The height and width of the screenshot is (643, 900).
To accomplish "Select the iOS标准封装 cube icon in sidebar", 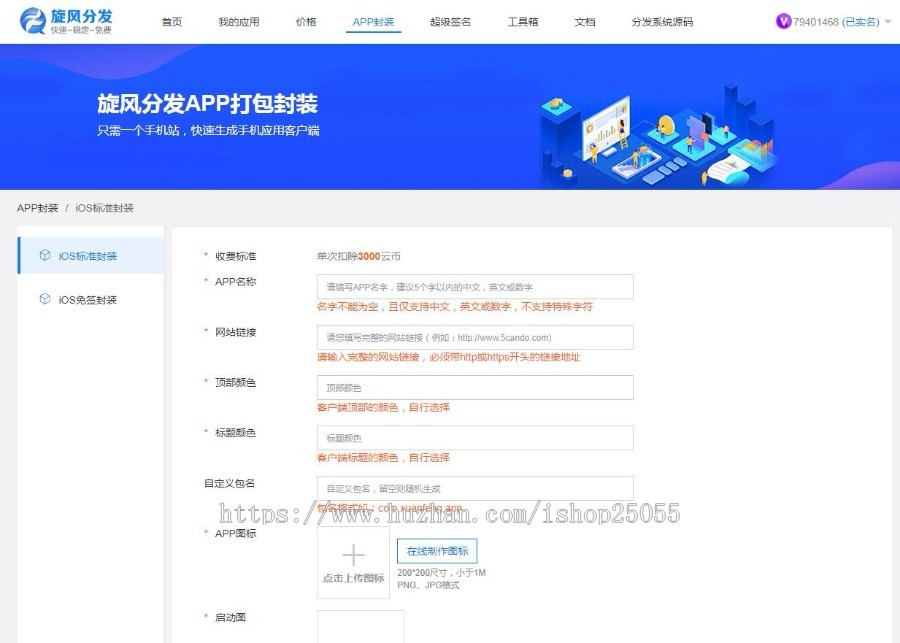I will click(x=44, y=255).
